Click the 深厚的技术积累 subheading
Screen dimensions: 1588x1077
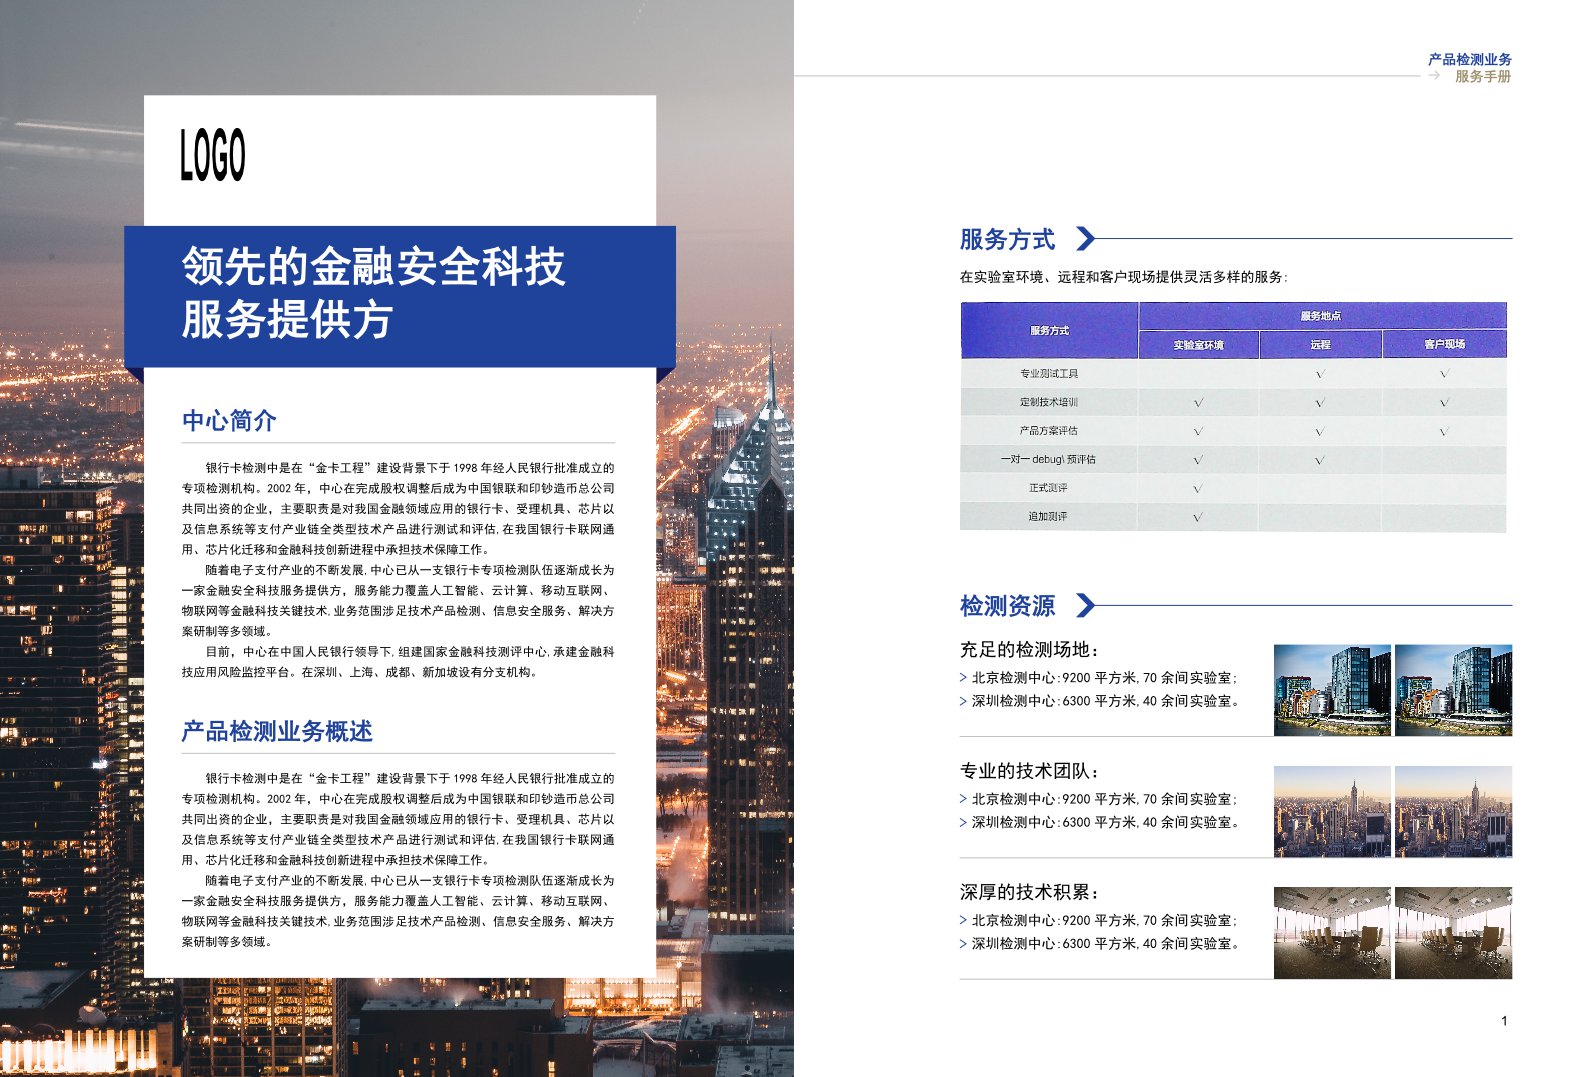pos(1030,891)
